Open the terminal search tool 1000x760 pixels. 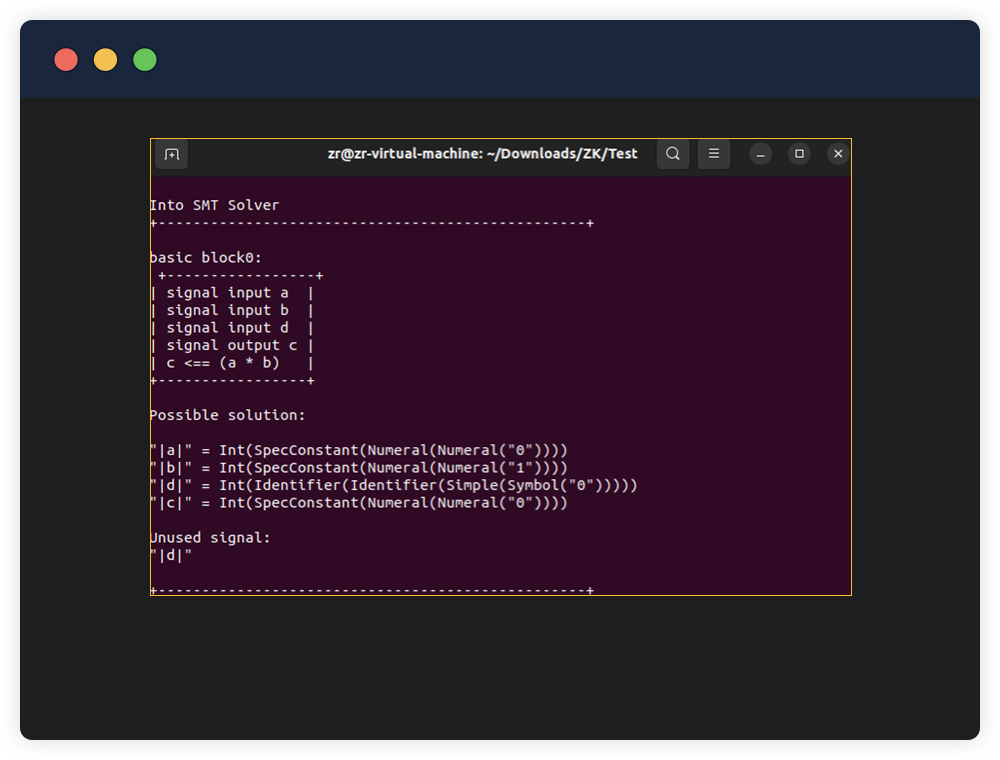point(673,154)
